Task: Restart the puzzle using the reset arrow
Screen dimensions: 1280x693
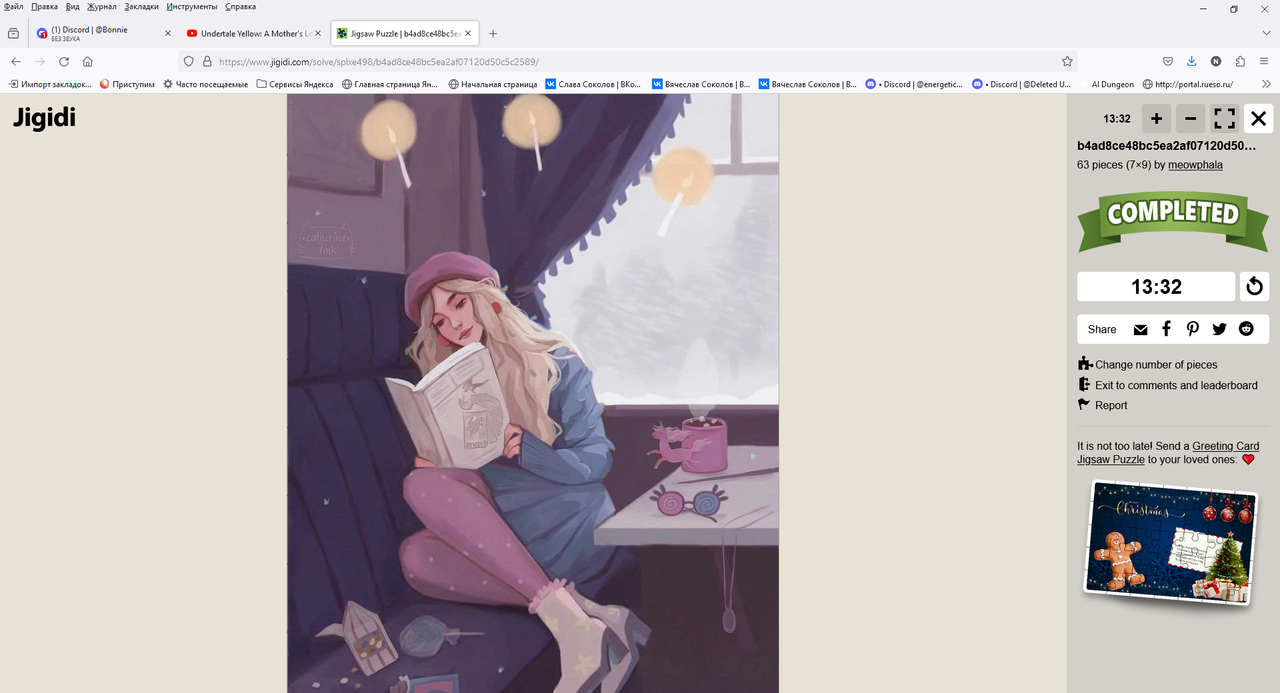Action: pyautogui.click(x=1254, y=287)
